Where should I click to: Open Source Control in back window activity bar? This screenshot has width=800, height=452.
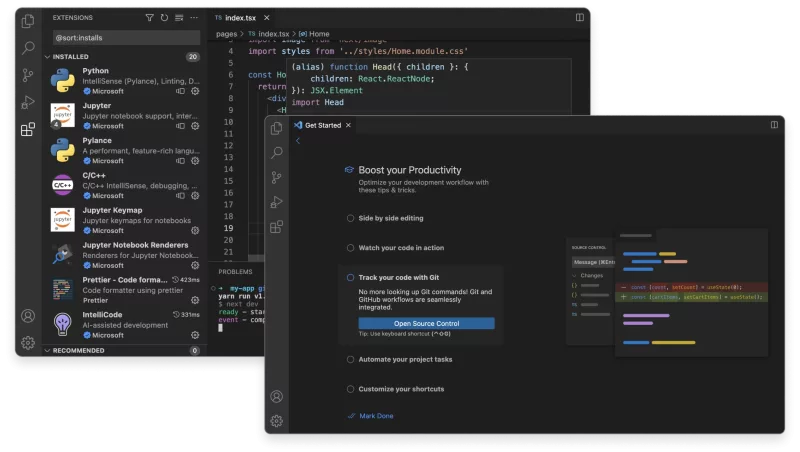click(28, 76)
